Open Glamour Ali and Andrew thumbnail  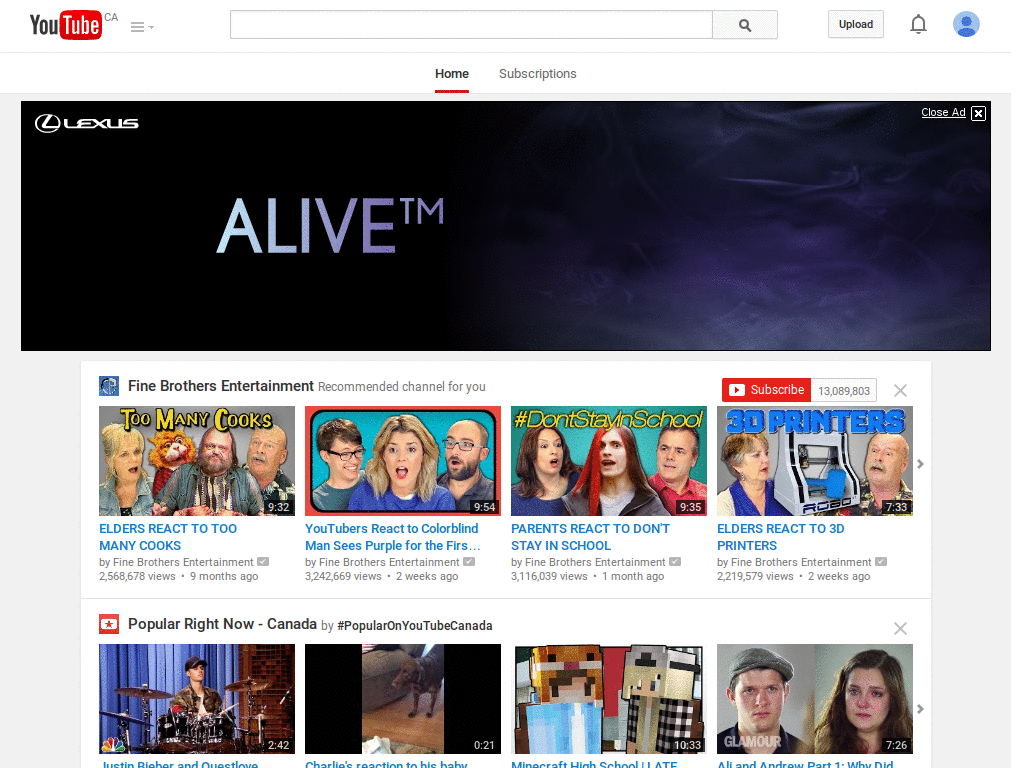click(x=815, y=699)
